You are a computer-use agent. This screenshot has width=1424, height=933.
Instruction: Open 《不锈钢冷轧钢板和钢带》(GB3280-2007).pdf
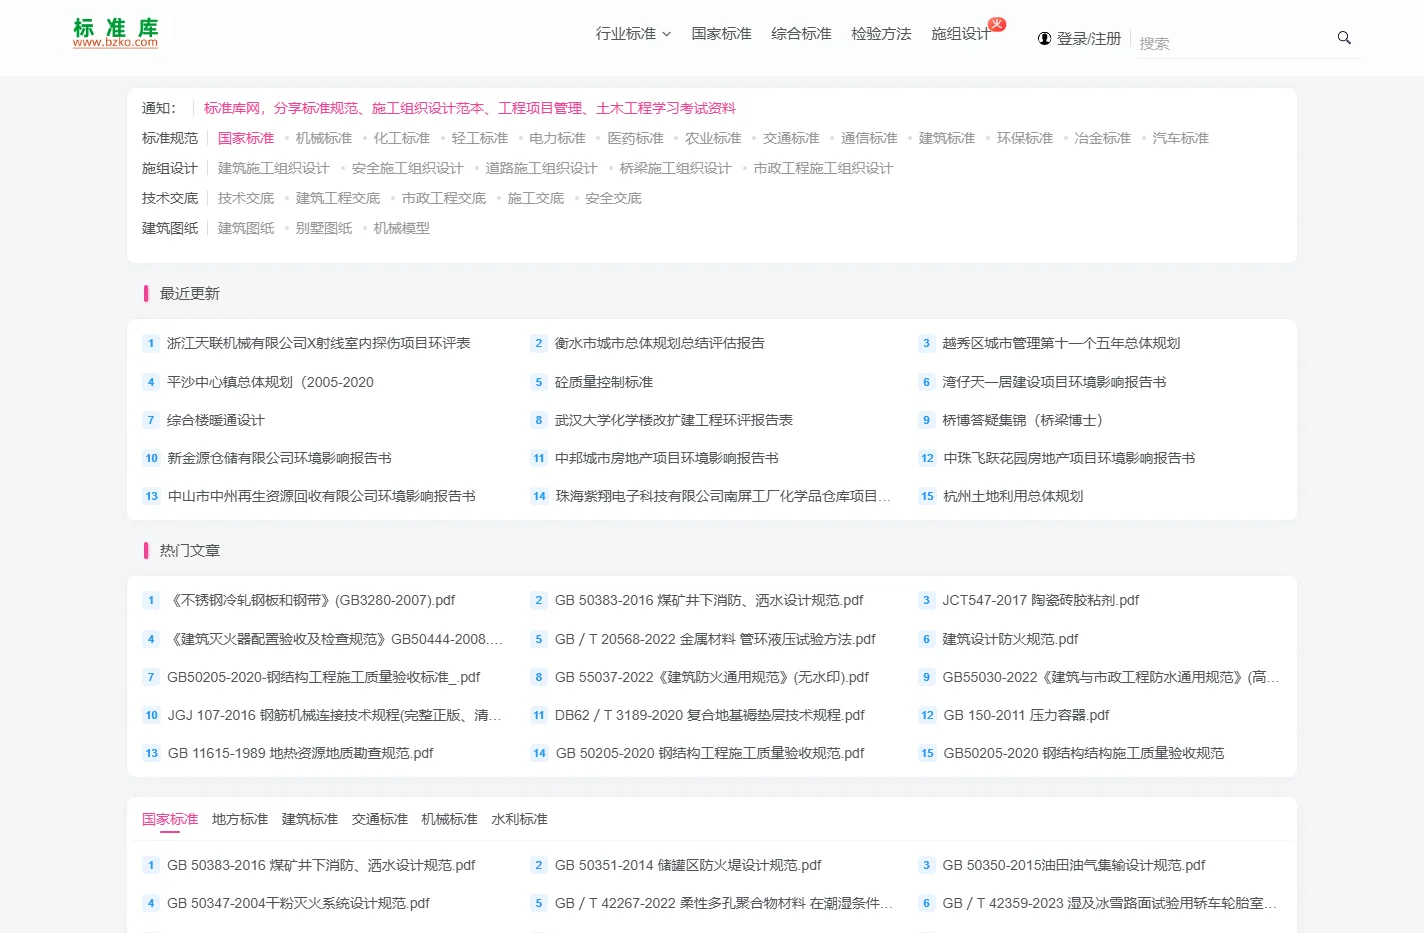click(311, 600)
